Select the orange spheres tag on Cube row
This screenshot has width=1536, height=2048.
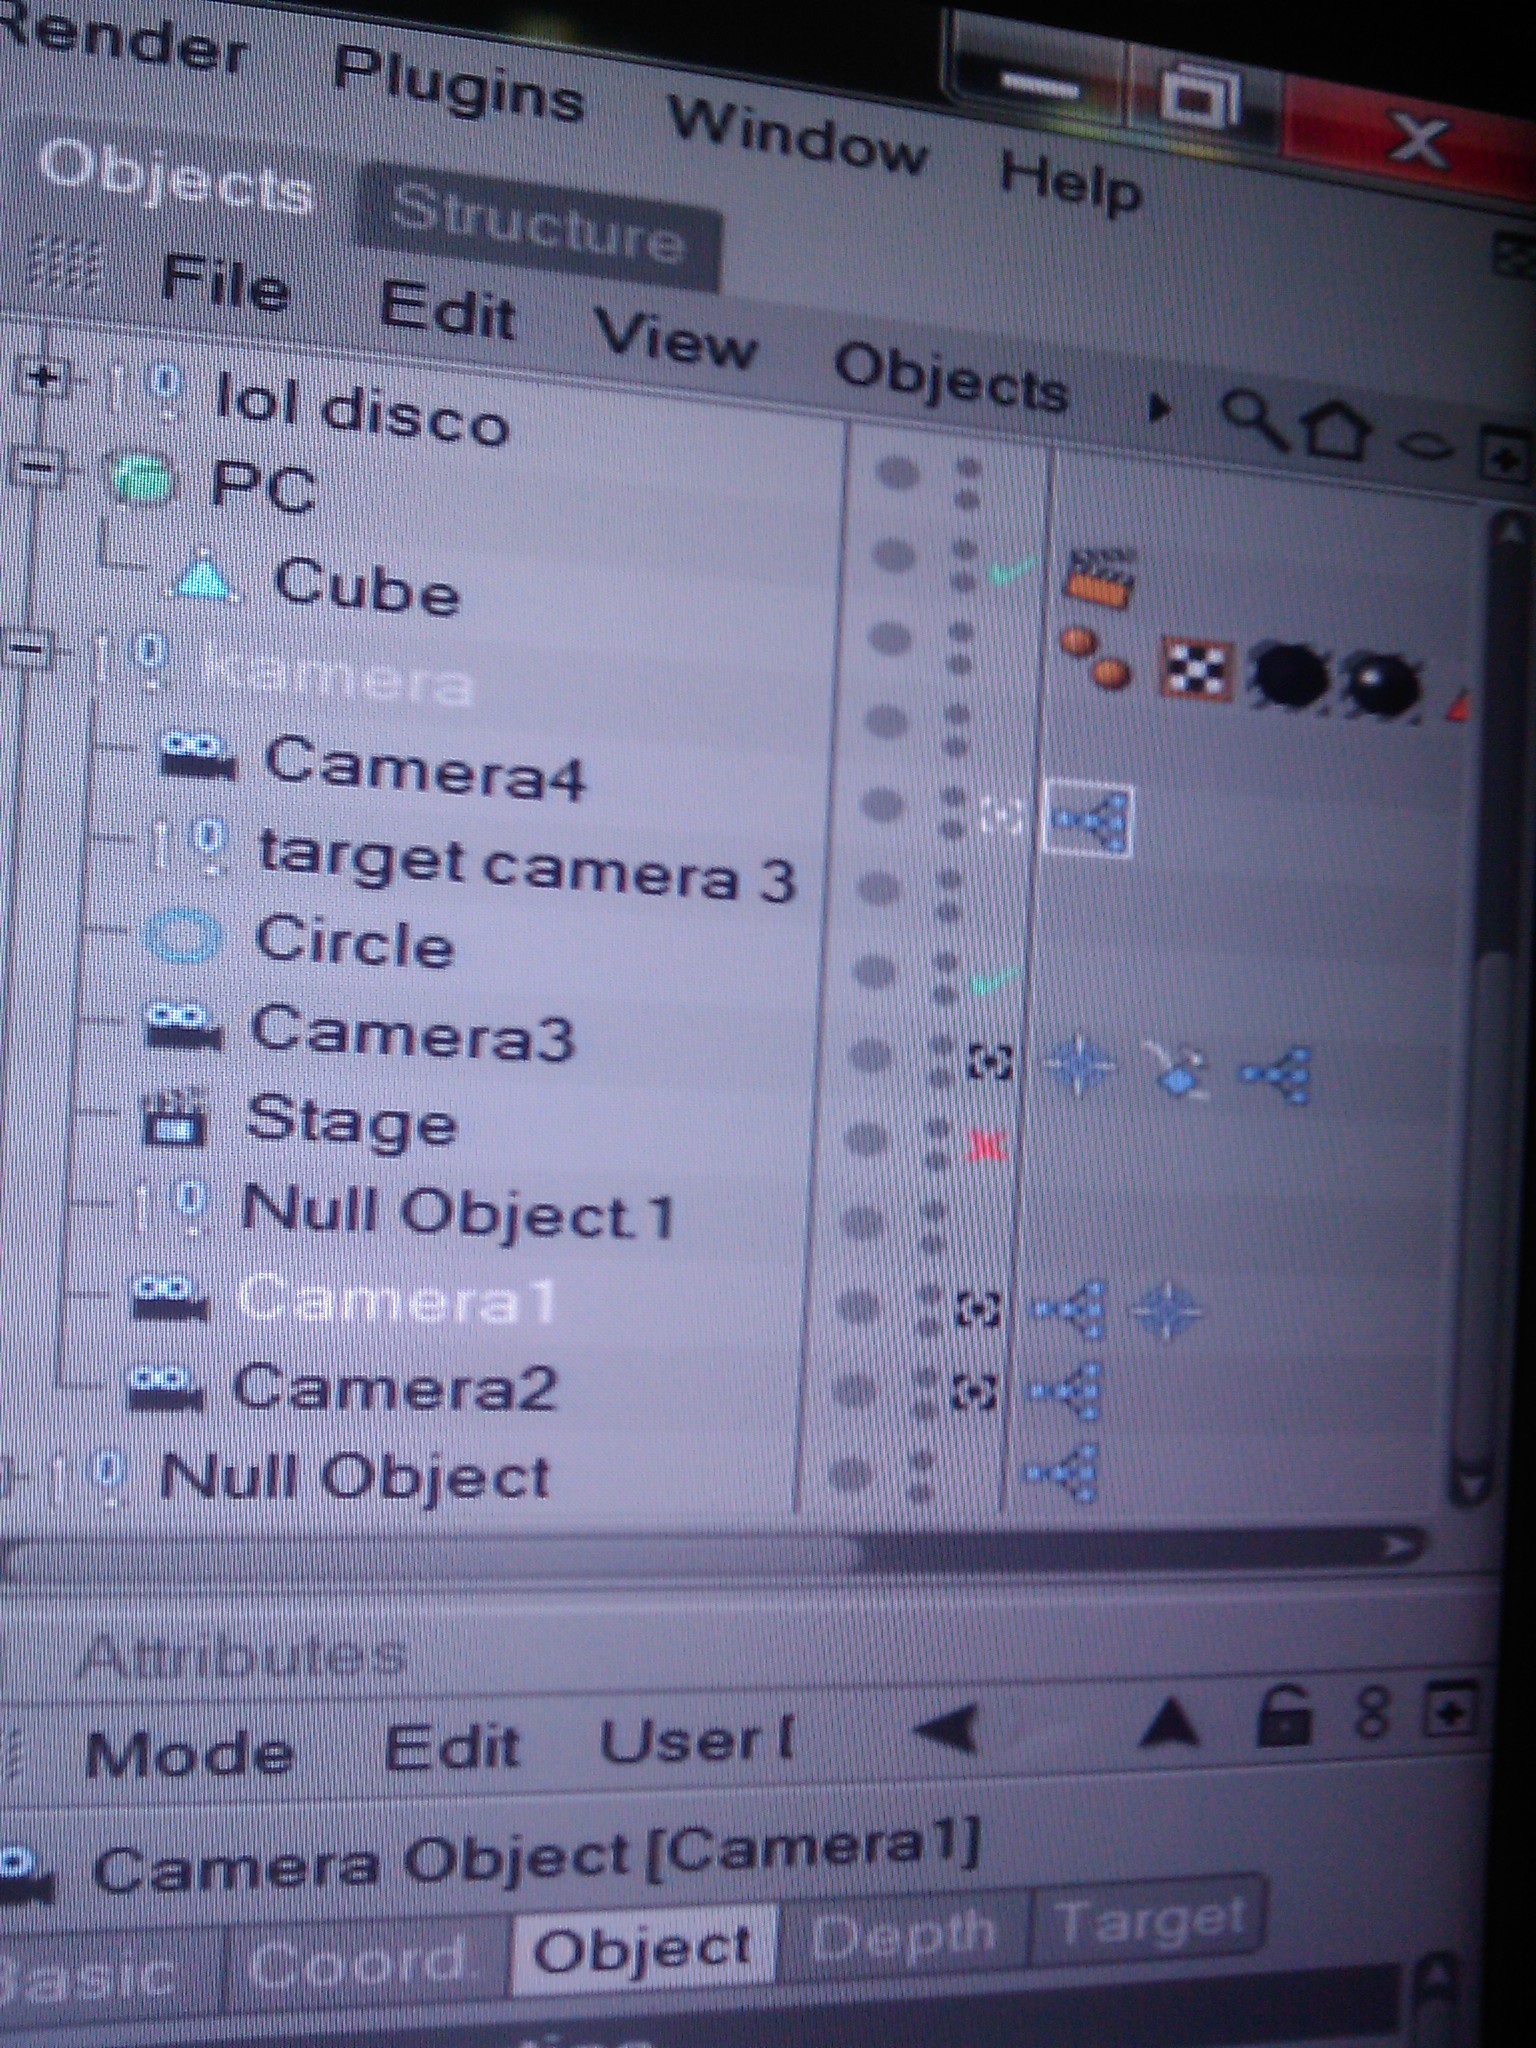pyautogui.click(x=1095, y=657)
